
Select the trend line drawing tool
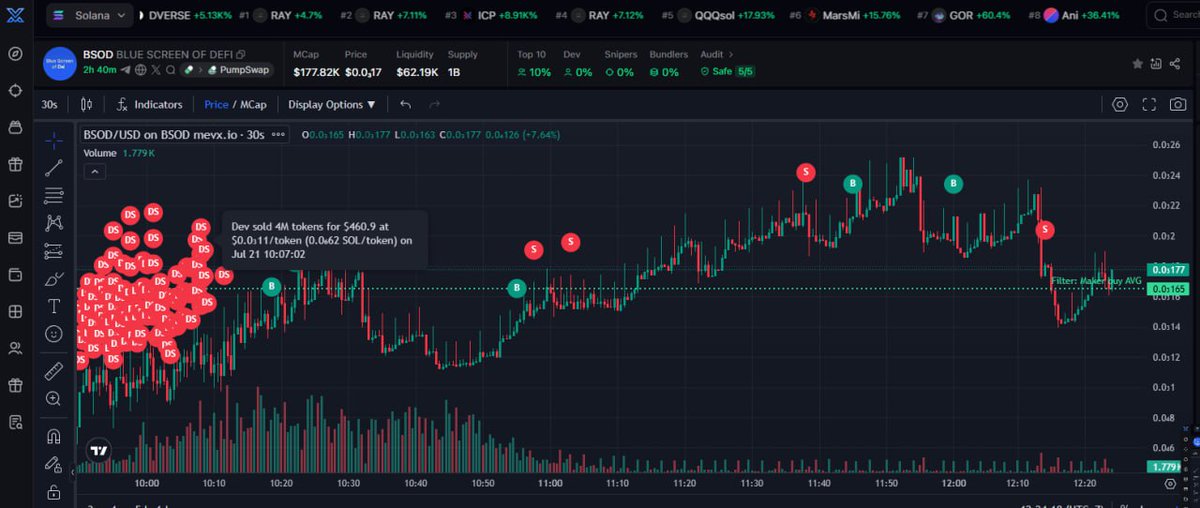[54, 168]
